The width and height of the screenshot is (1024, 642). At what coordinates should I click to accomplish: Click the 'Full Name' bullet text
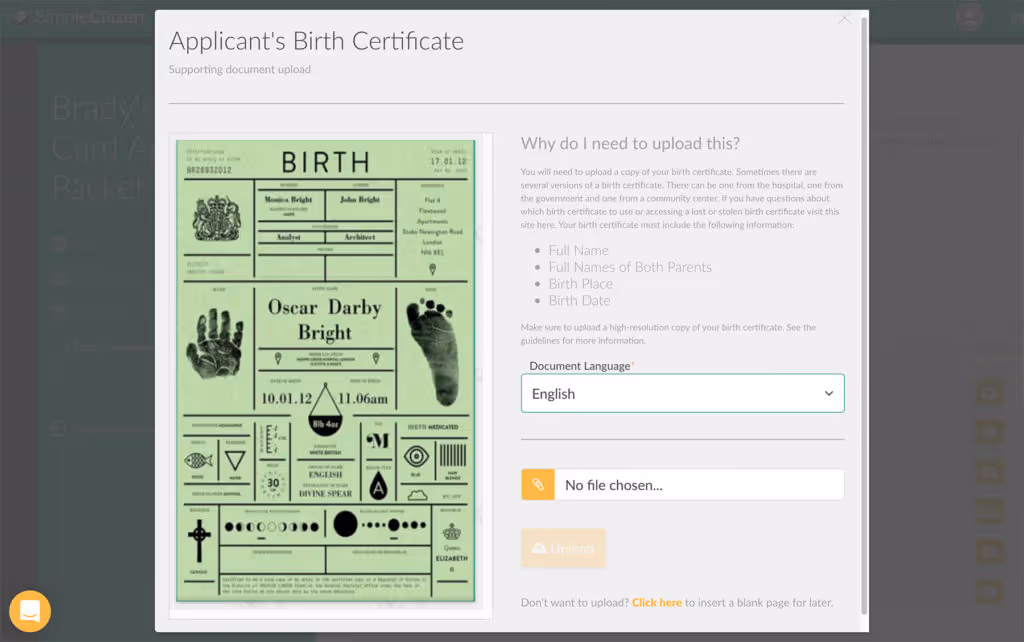point(579,250)
